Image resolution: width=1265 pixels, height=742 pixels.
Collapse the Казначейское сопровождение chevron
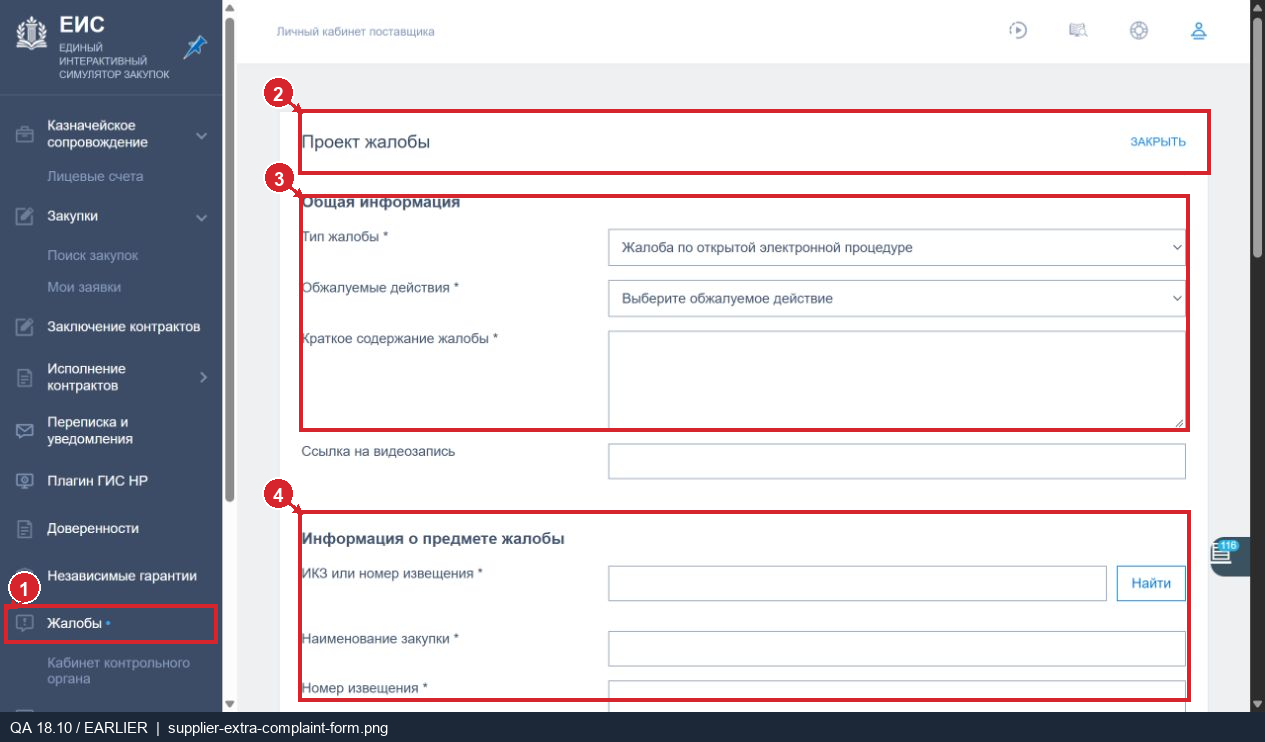click(x=201, y=135)
